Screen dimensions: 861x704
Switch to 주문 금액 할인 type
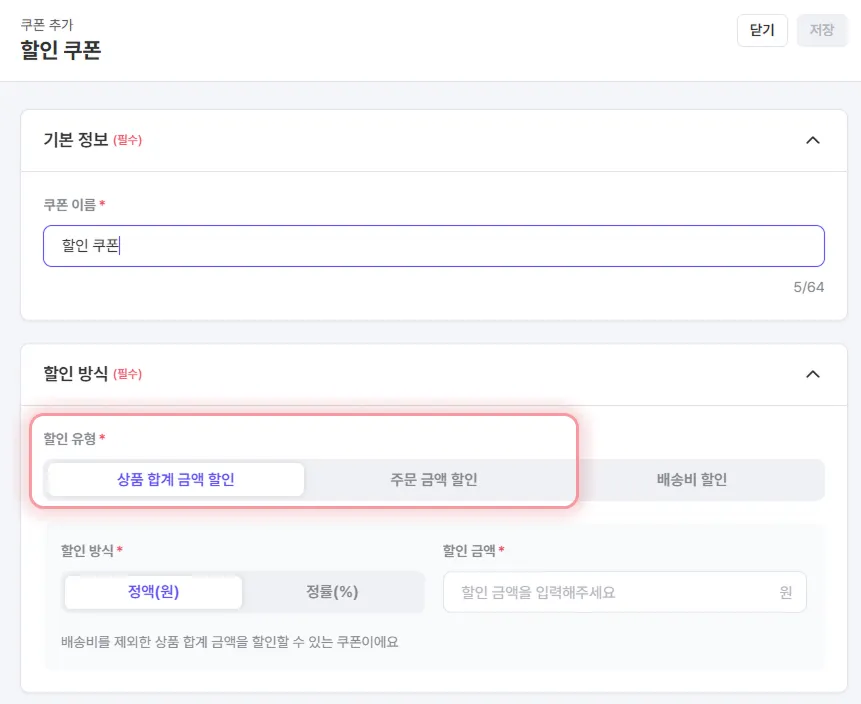433,479
